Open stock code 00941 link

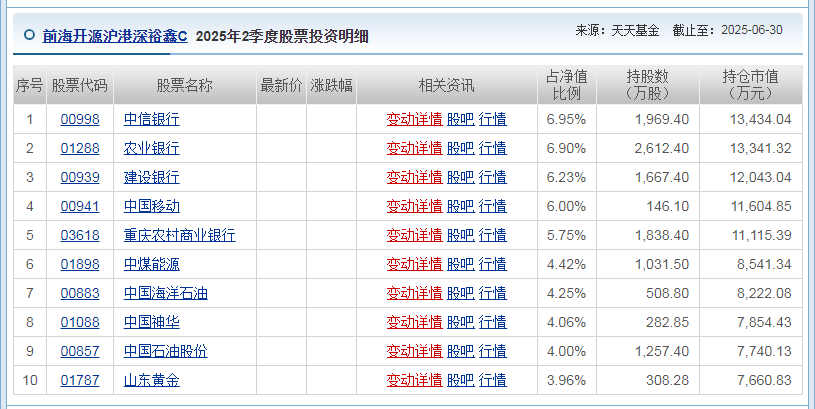click(80, 206)
